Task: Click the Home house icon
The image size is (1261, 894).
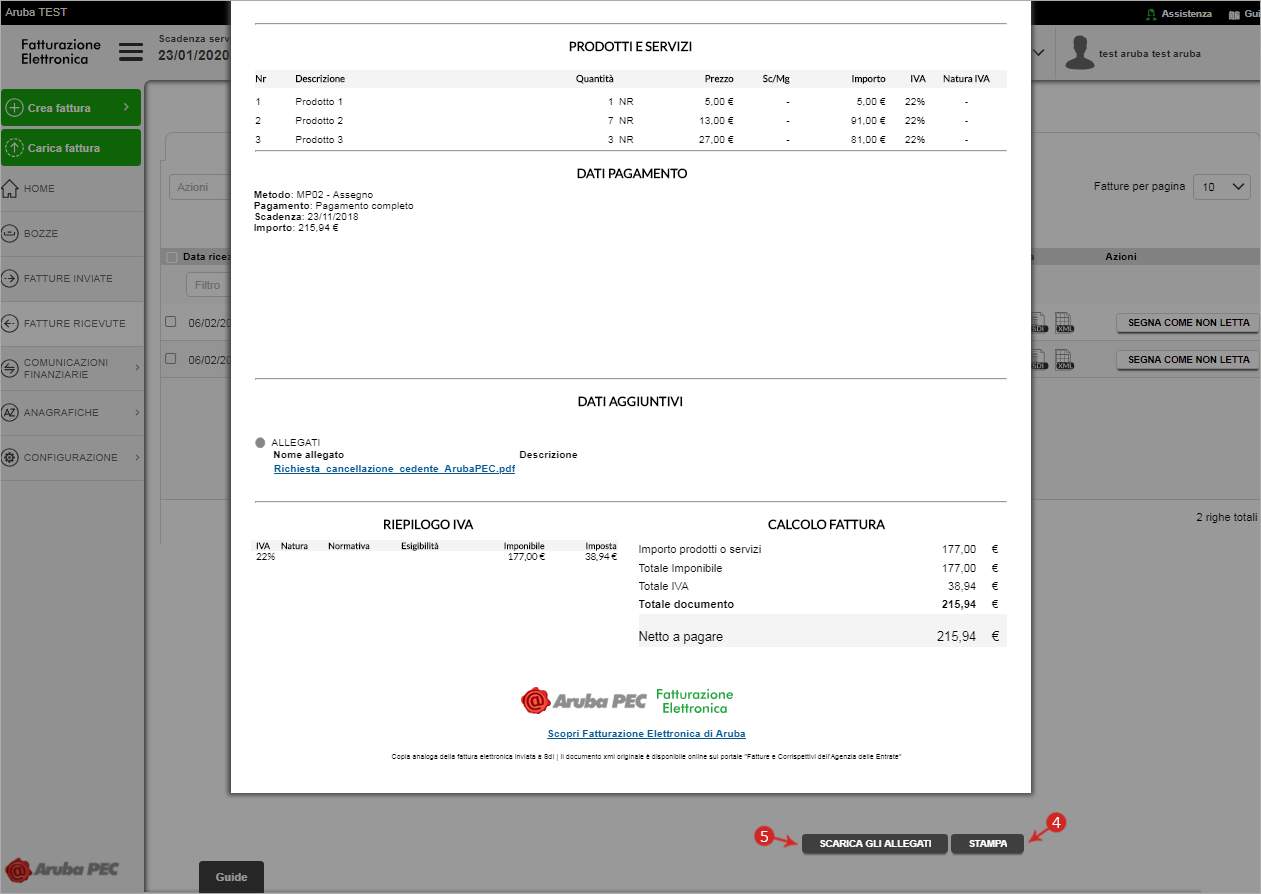Action: click(11, 188)
